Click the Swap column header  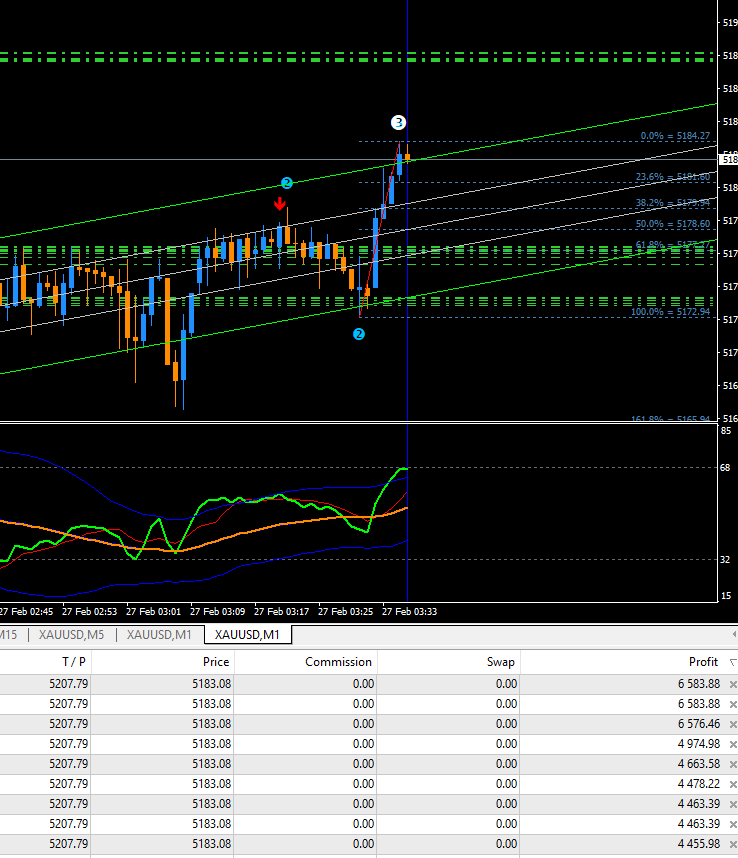pyautogui.click(x=501, y=661)
